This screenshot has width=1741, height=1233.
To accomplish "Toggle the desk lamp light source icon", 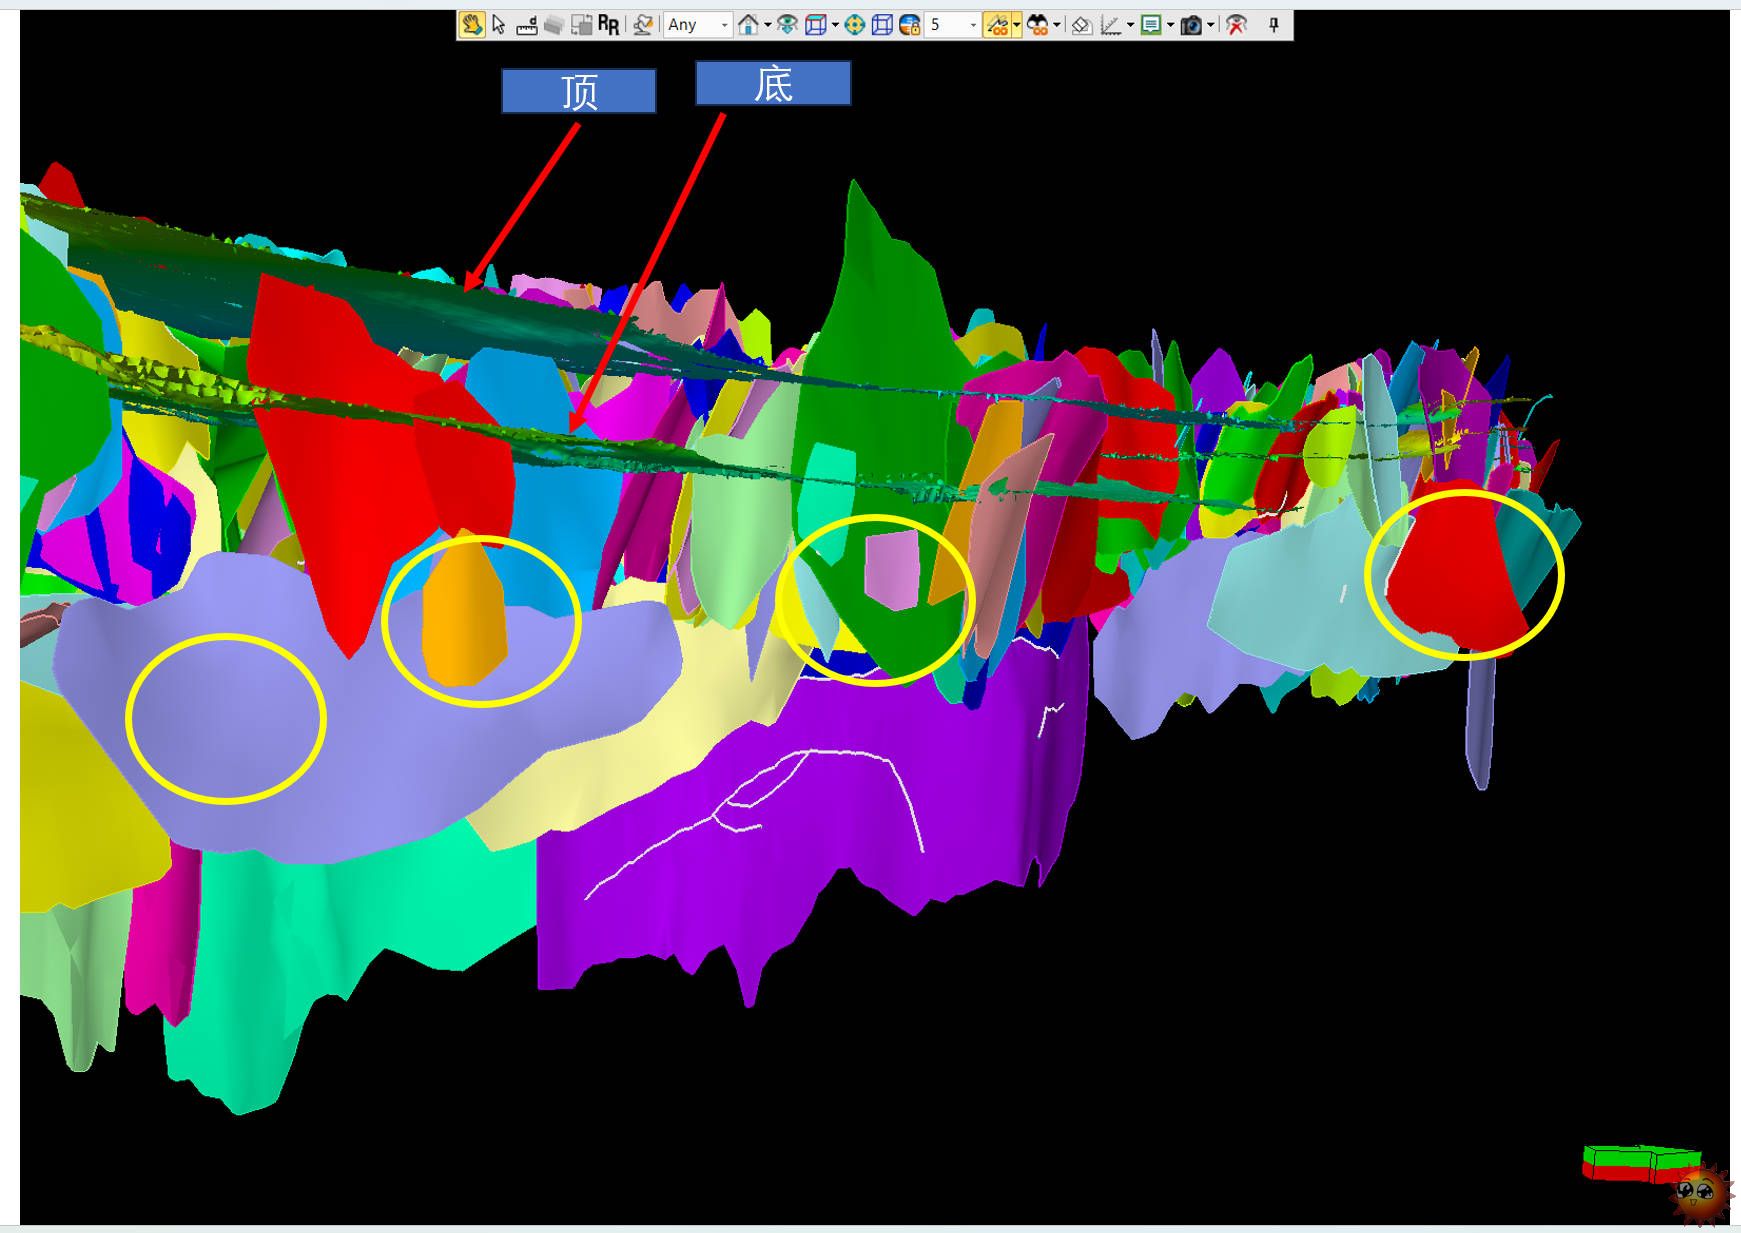I will click(644, 25).
